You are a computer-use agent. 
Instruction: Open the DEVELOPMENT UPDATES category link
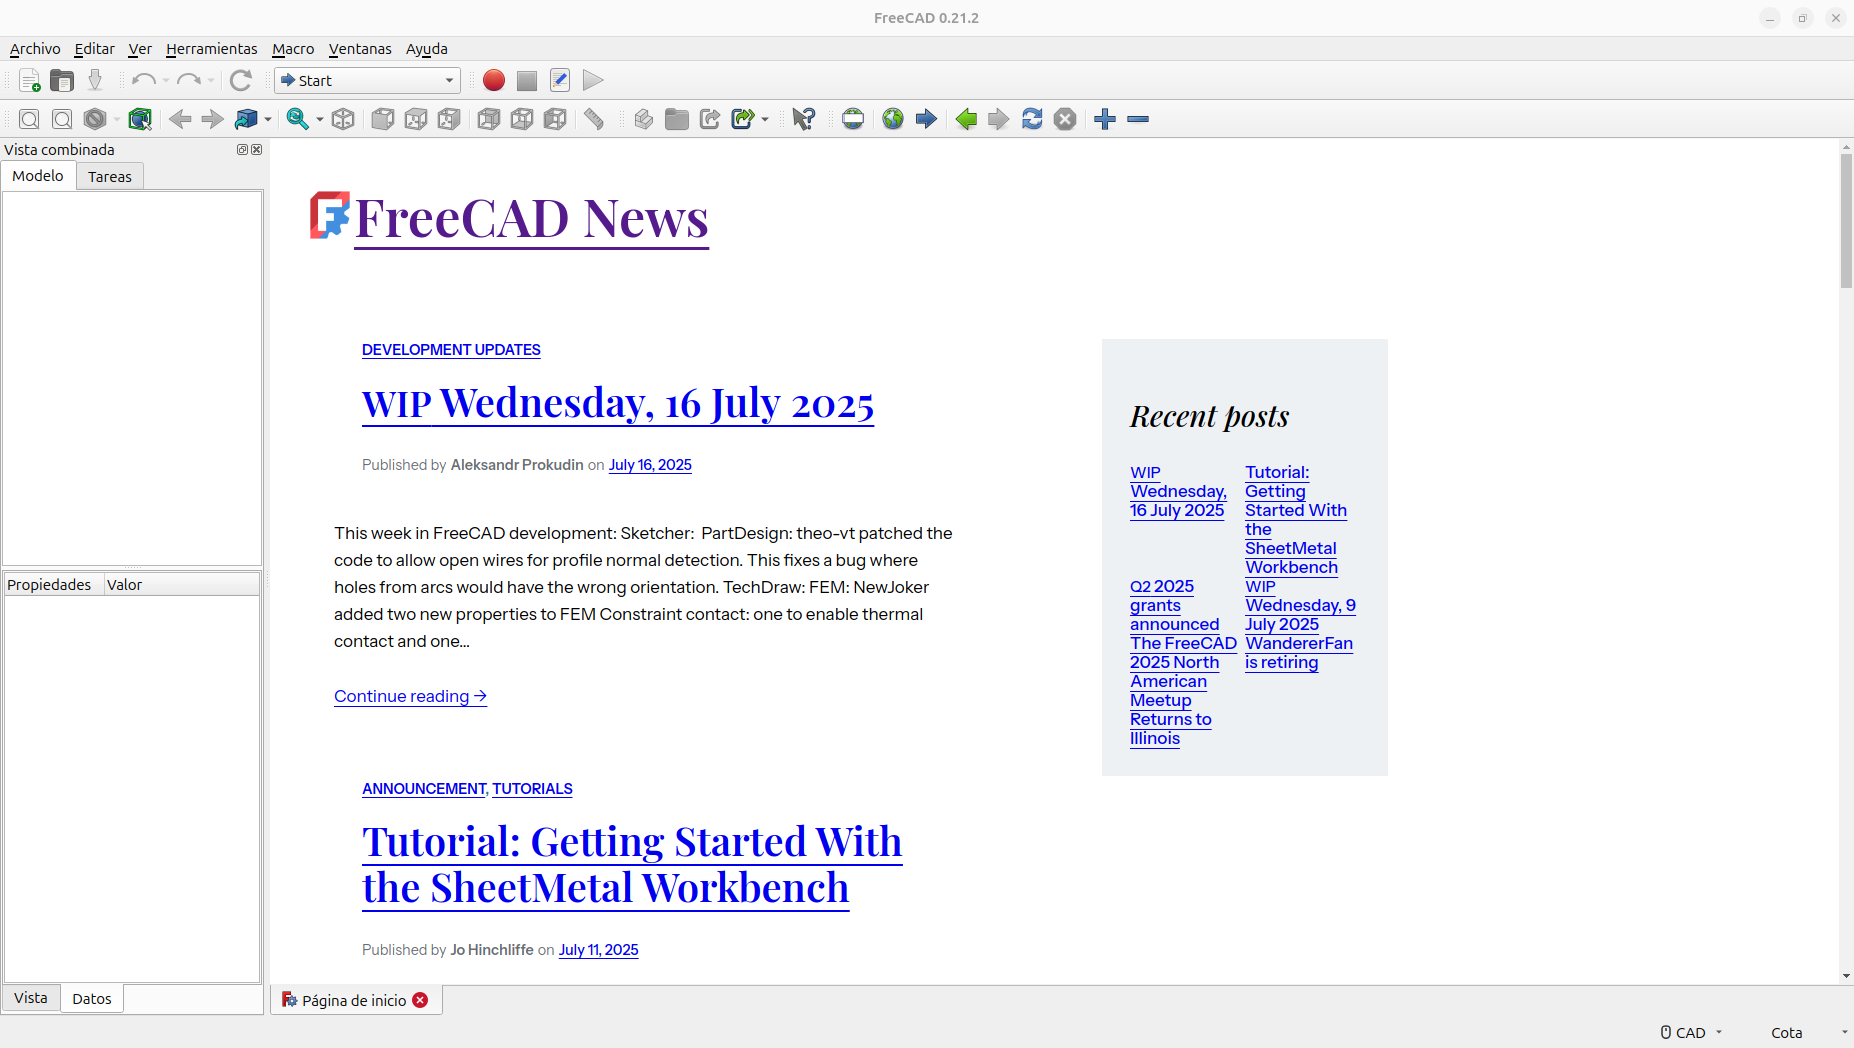pyautogui.click(x=451, y=350)
